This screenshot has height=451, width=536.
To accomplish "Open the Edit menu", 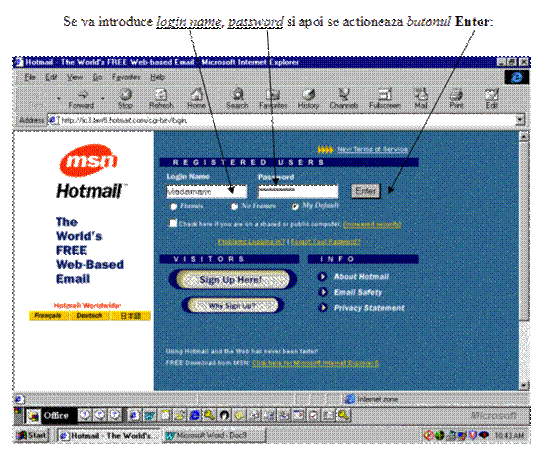I will [x=51, y=77].
